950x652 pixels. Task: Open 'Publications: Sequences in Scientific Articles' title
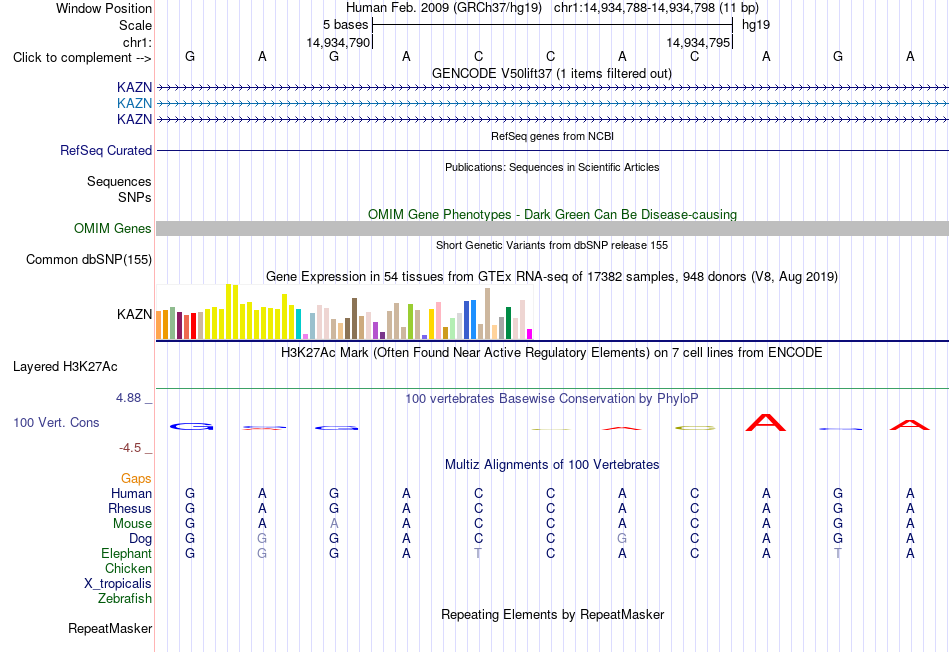click(x=552, y=167)
